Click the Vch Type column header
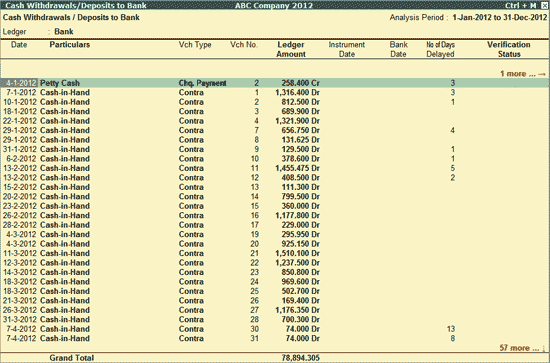Viewport: 550px width, 363px height. coord(195,45)
